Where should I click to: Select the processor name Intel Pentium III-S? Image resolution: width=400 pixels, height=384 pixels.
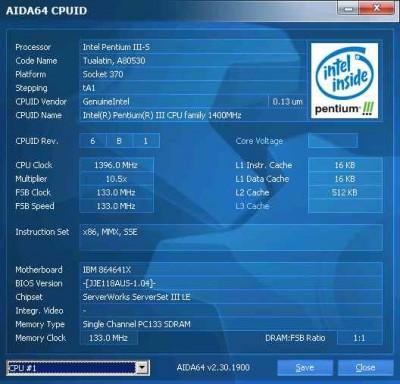[x=116, y=47]
